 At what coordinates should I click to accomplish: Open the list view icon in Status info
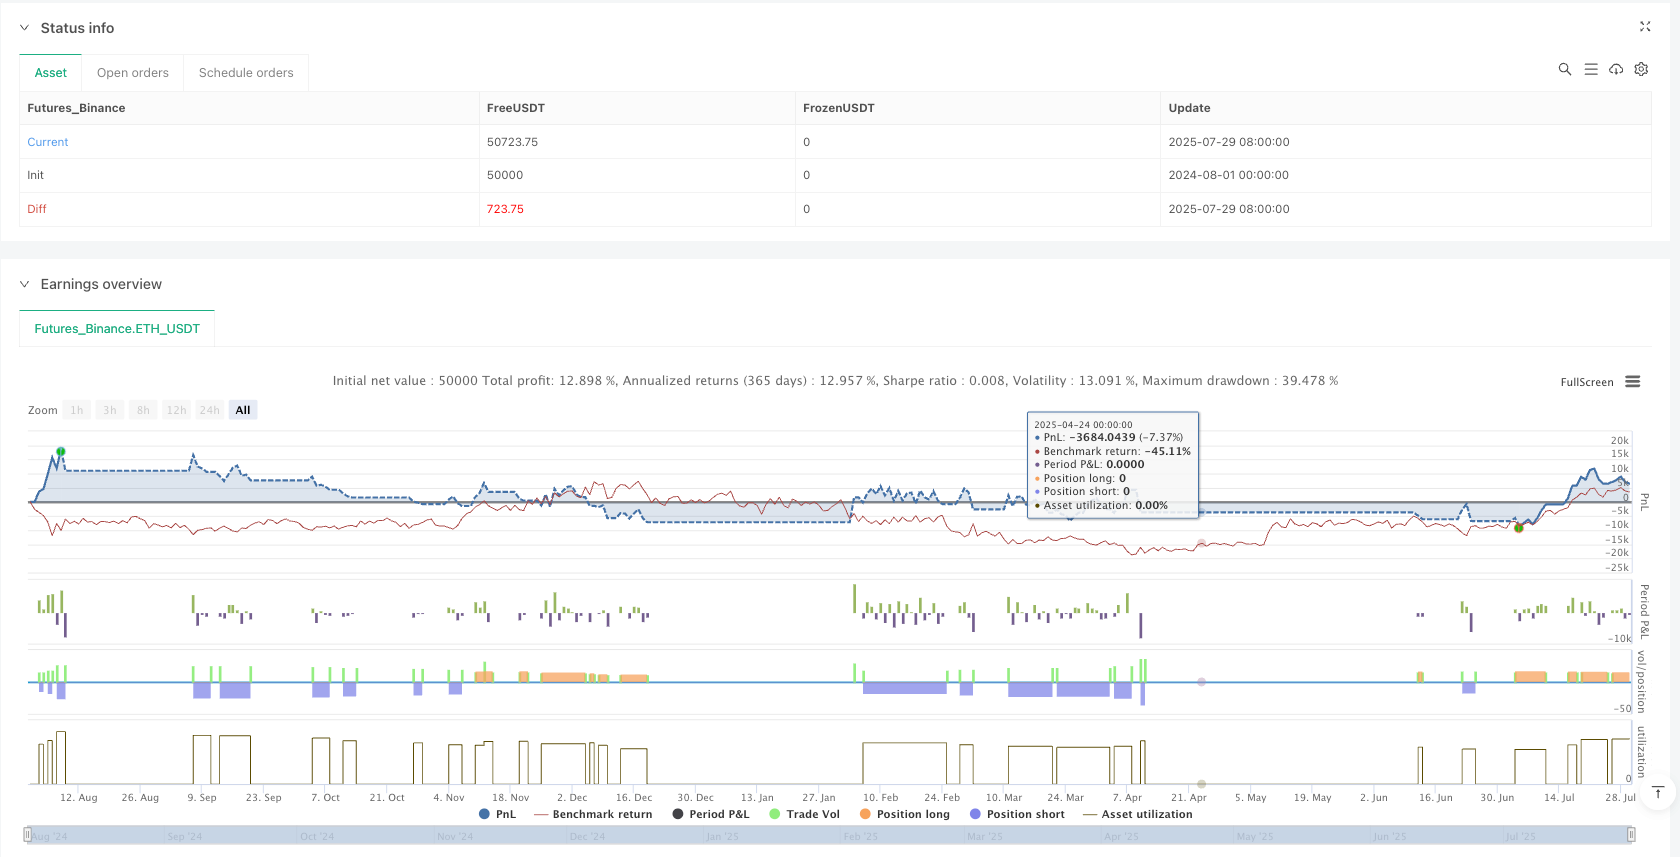point(1591,69)
